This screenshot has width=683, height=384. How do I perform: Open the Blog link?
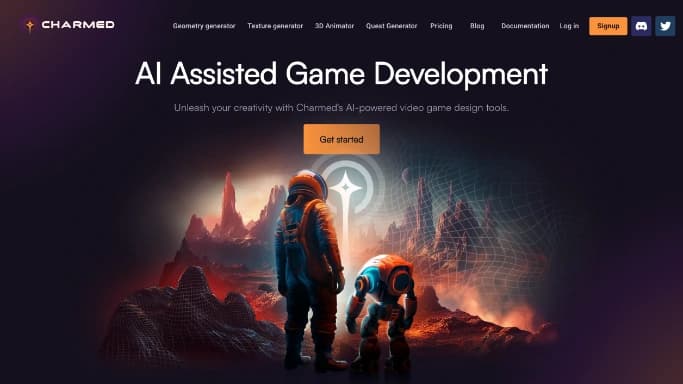click(x=477, y=26)
